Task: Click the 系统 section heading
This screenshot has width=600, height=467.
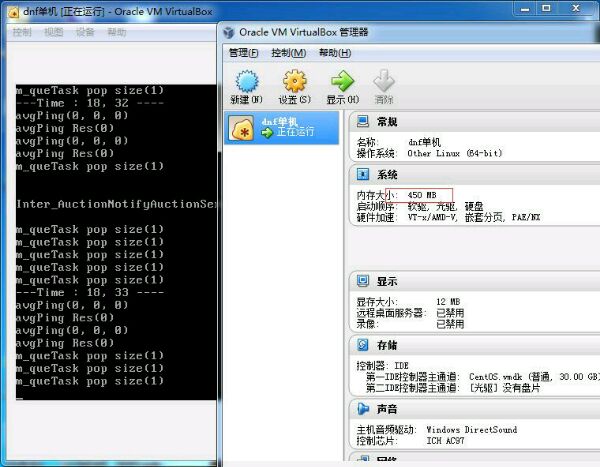Action: (x=387, y=175)
